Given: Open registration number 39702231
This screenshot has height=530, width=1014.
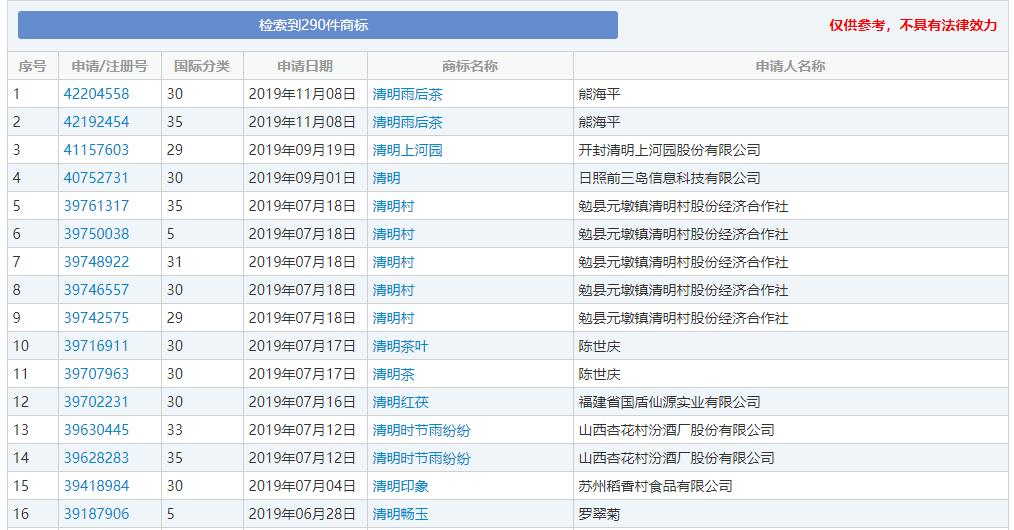Looking at the screenshot, I should [96, 402].
